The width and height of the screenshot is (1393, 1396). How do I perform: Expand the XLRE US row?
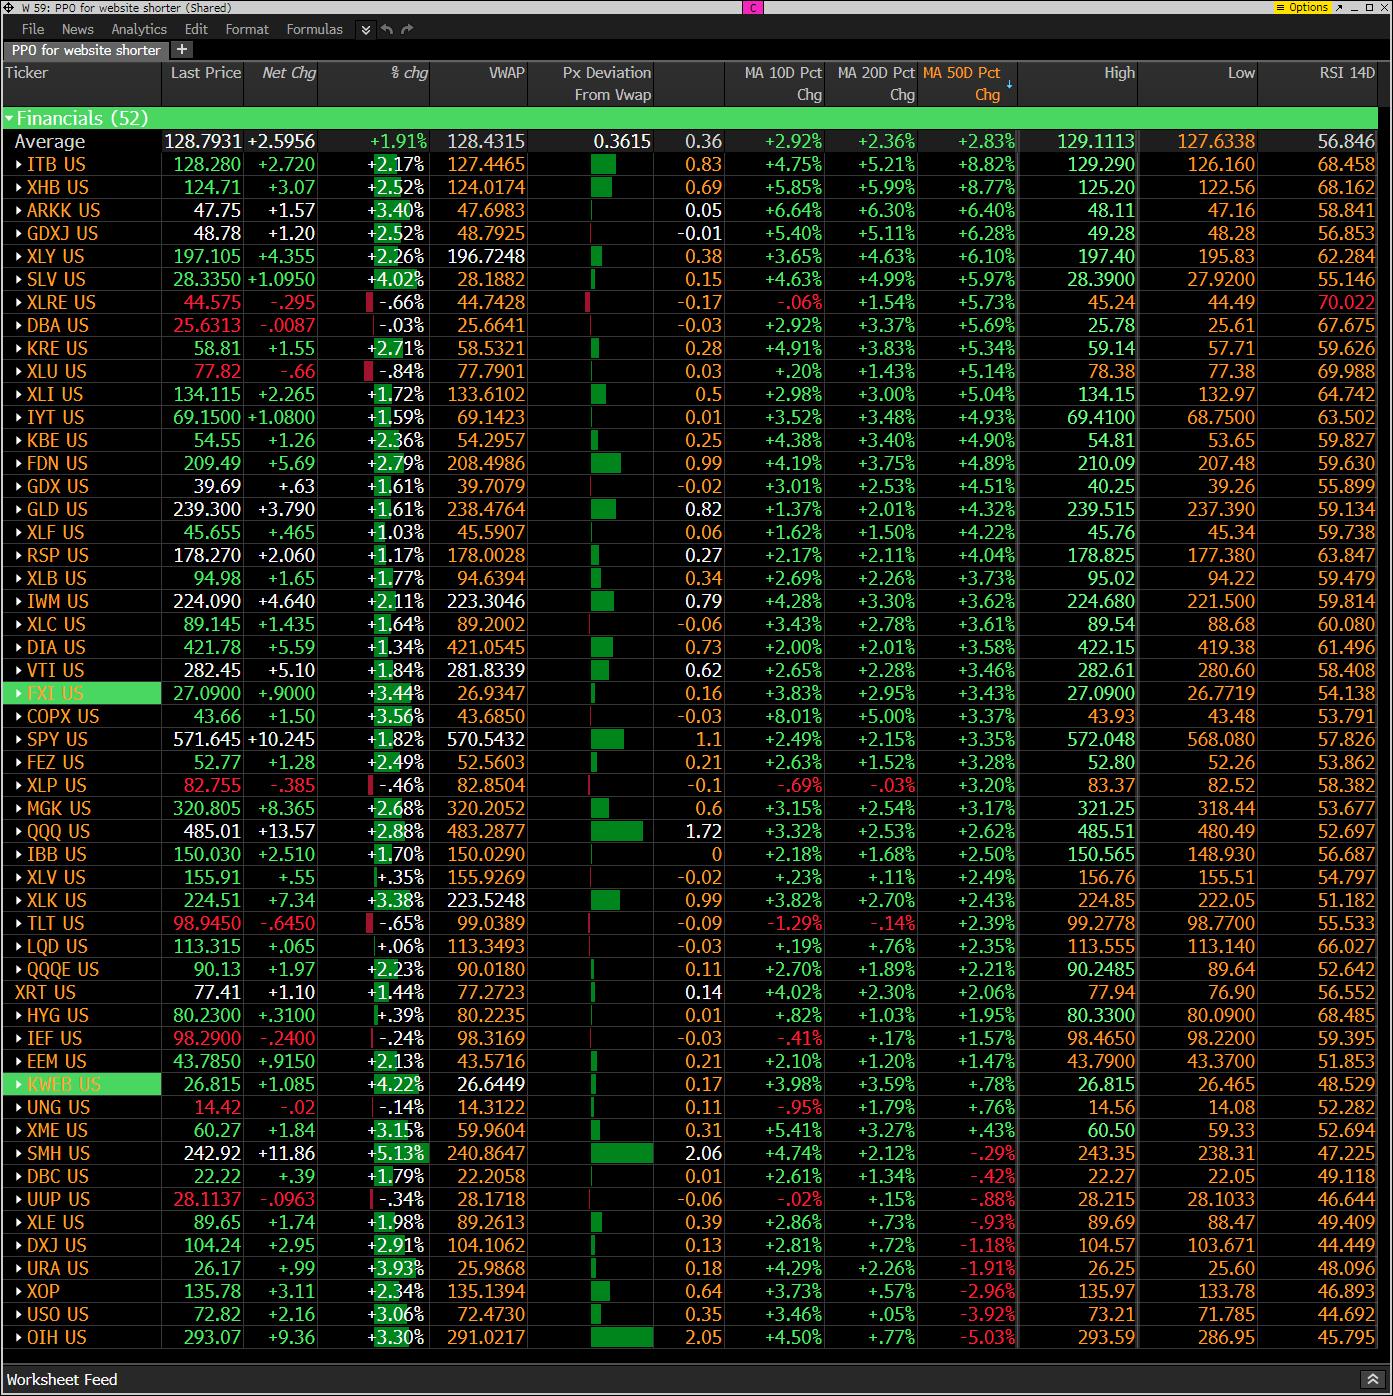point(18,302)
